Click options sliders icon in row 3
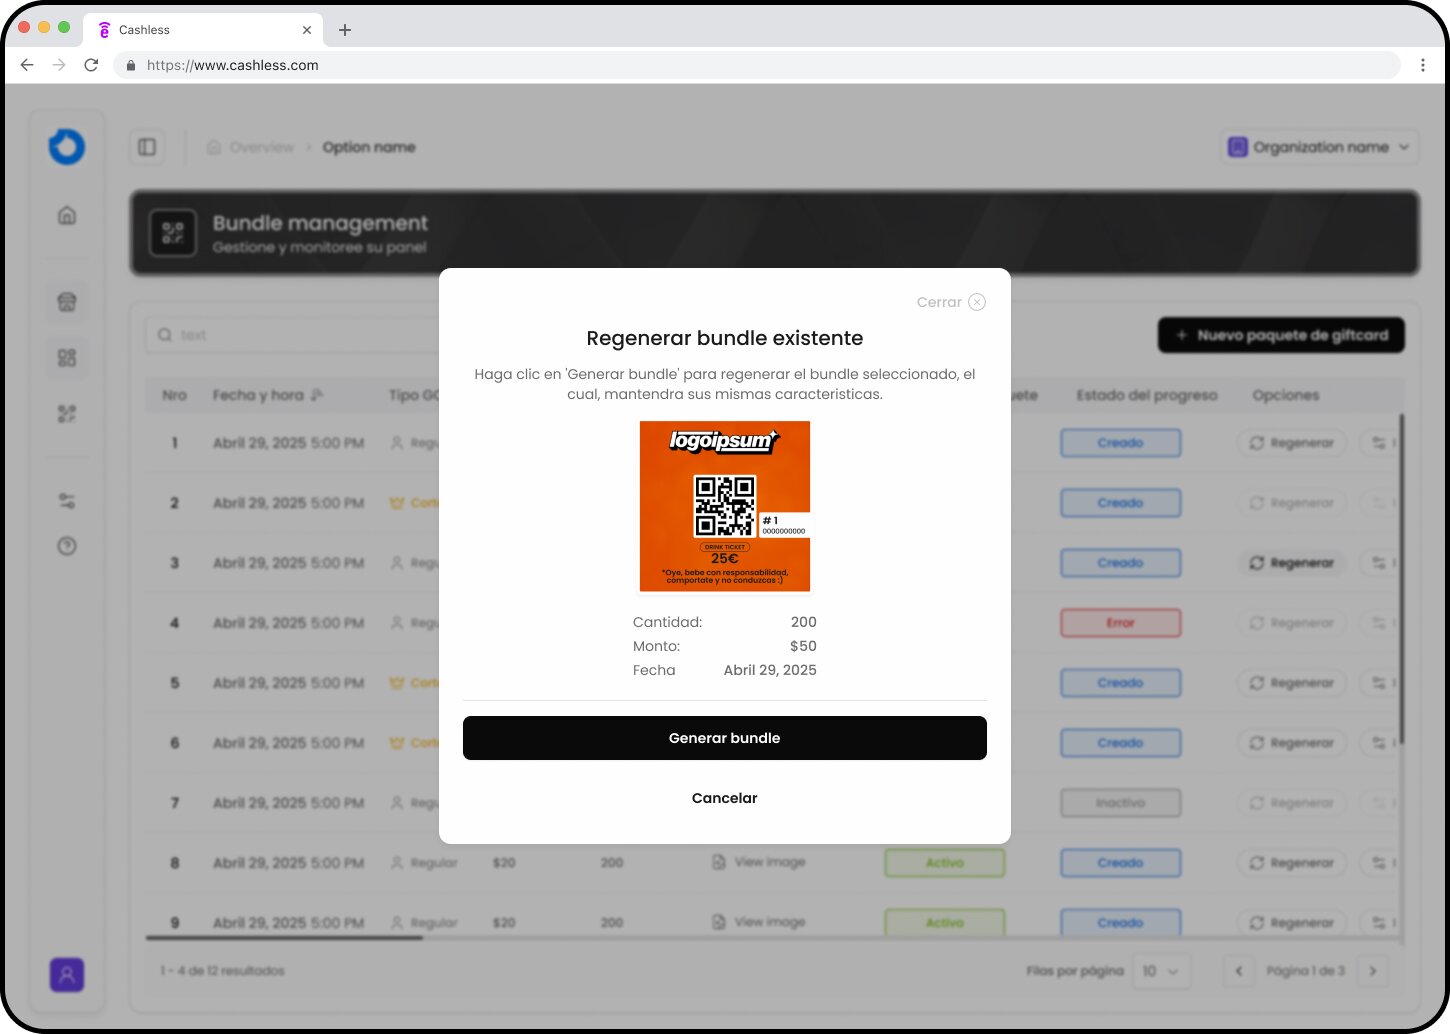1450x1034 pixels. pos(1380,563)
